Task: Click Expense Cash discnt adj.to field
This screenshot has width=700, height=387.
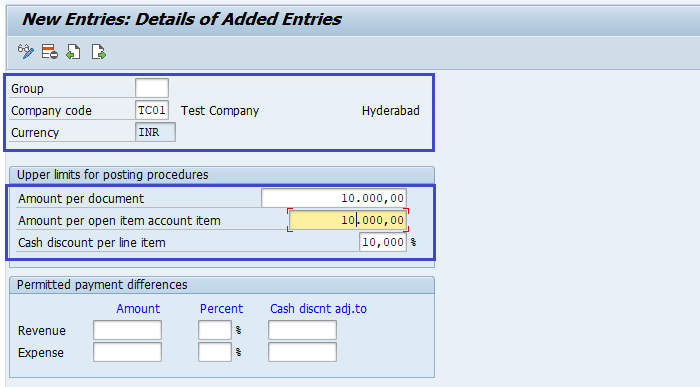Action: click(x=302, y=352)
